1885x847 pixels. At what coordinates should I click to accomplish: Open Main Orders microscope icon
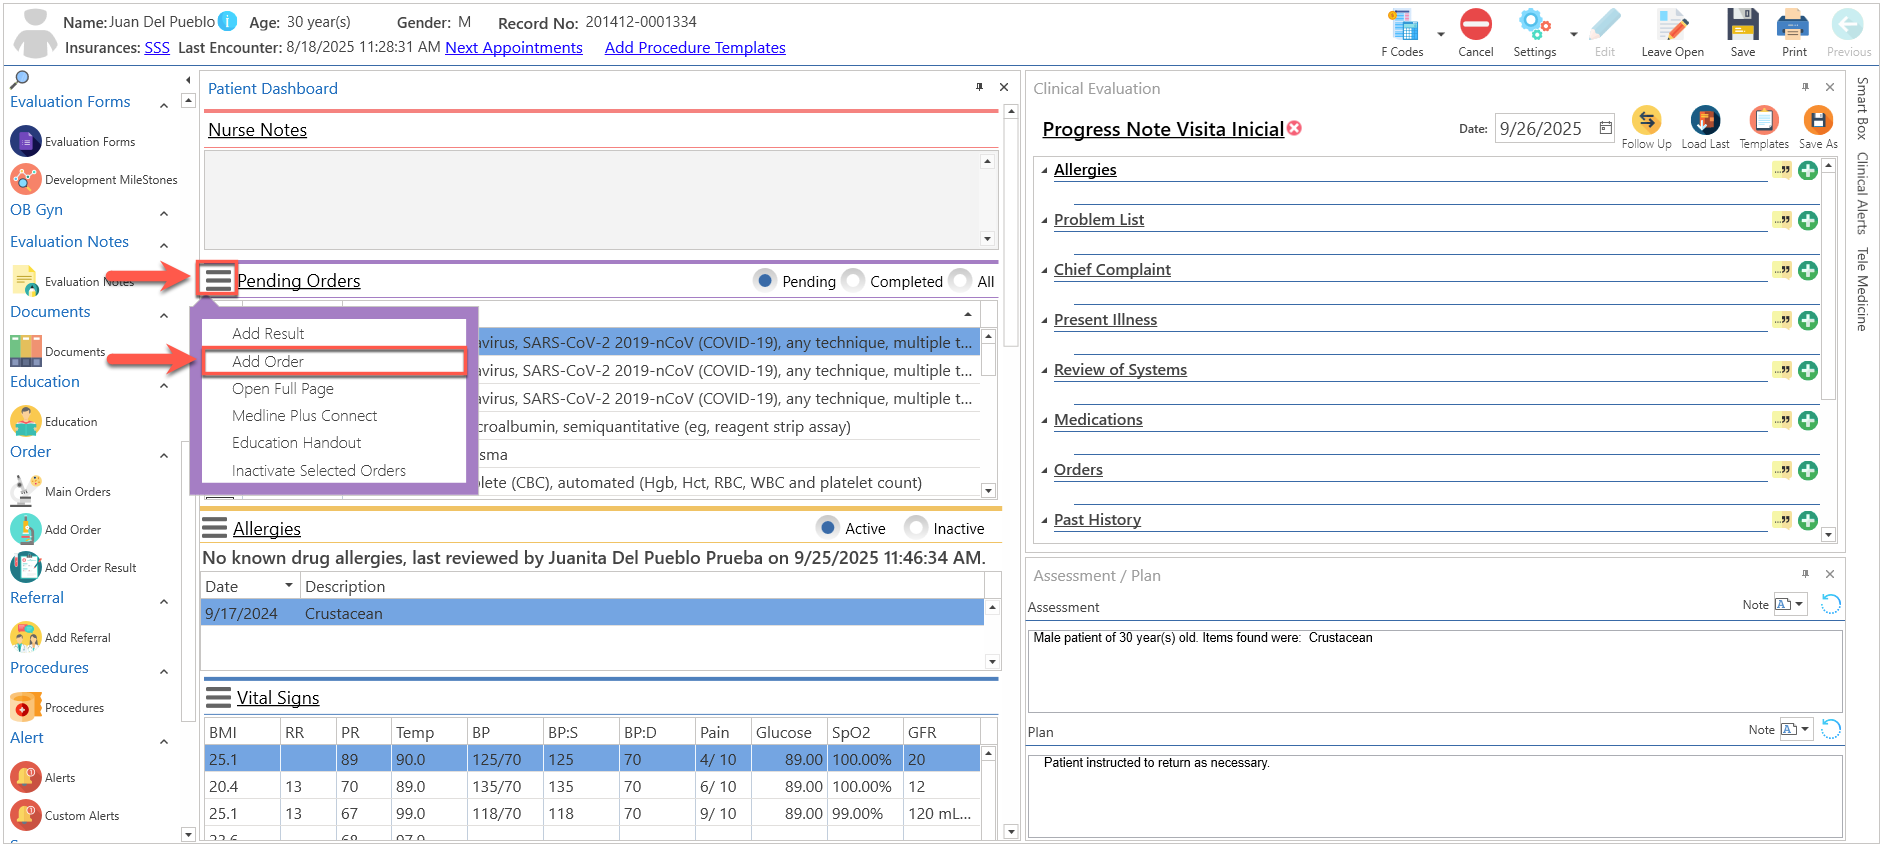pyautogui.click(x=26, y=491)
